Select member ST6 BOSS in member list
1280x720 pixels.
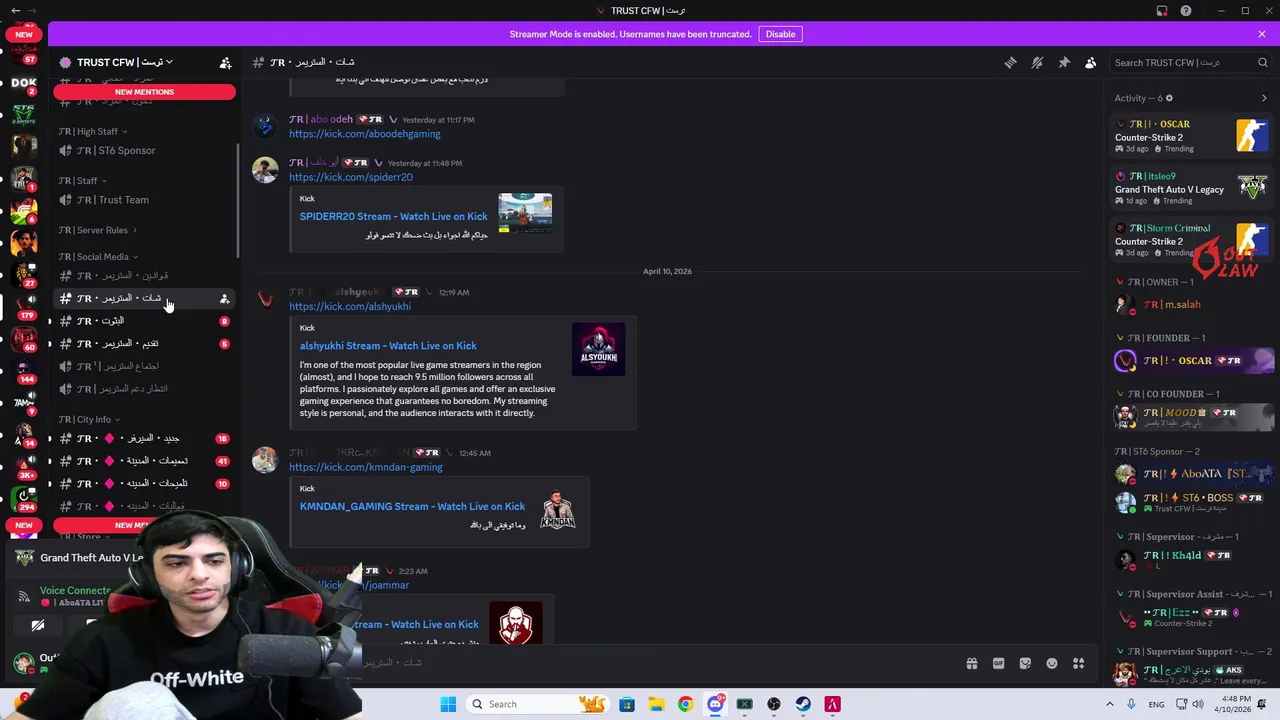[x=1192, y=502]
